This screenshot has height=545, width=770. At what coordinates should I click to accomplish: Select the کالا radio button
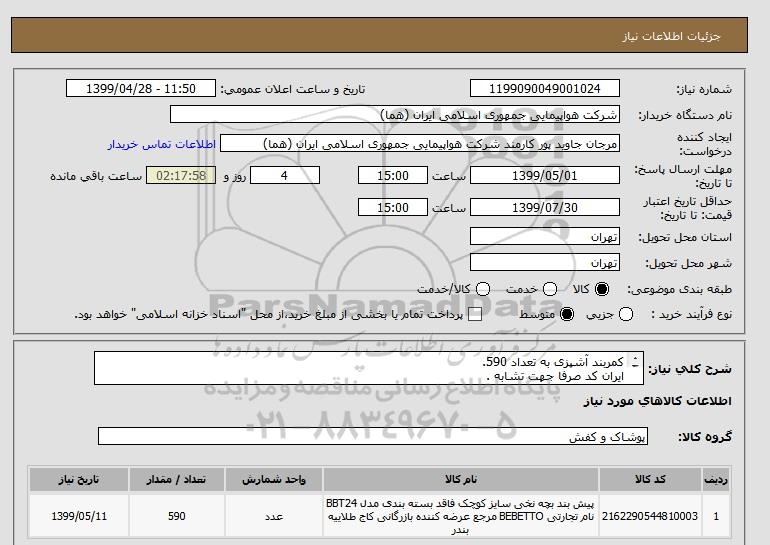click(602, 289)
